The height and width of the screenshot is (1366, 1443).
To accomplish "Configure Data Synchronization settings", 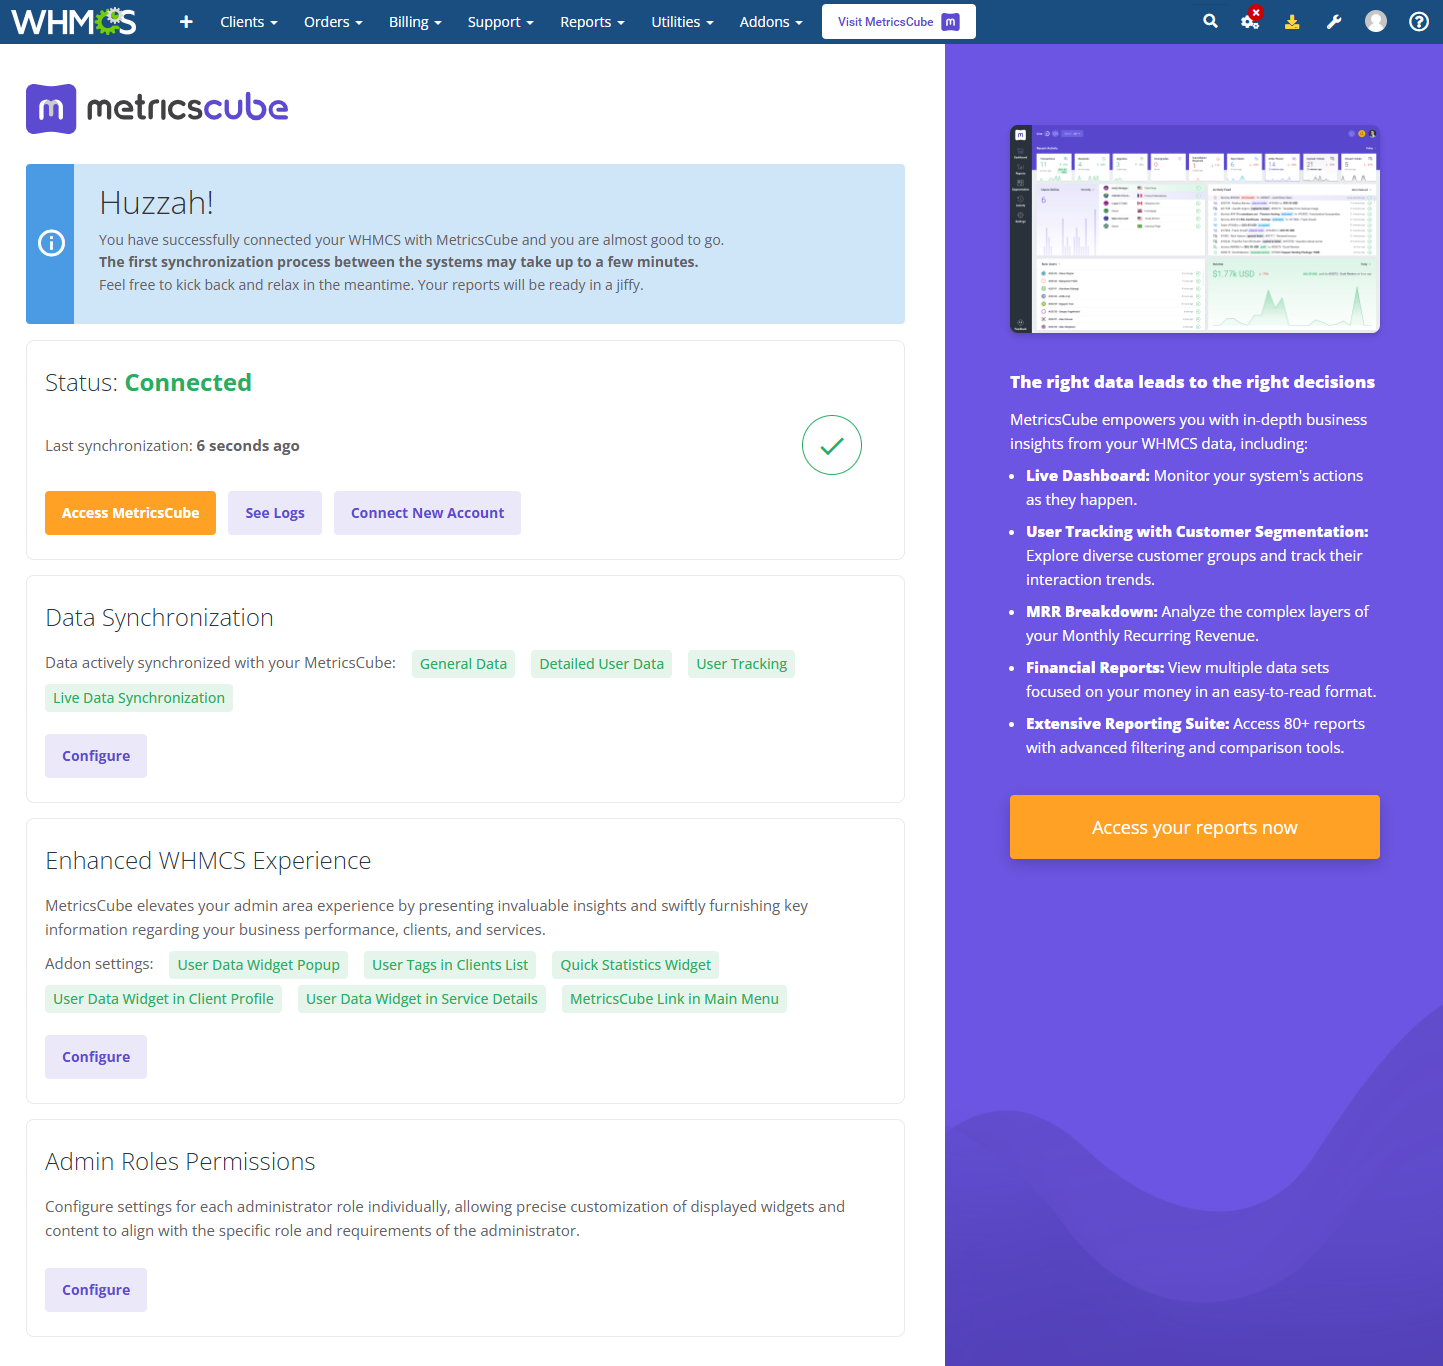I will tap(96, 756).
